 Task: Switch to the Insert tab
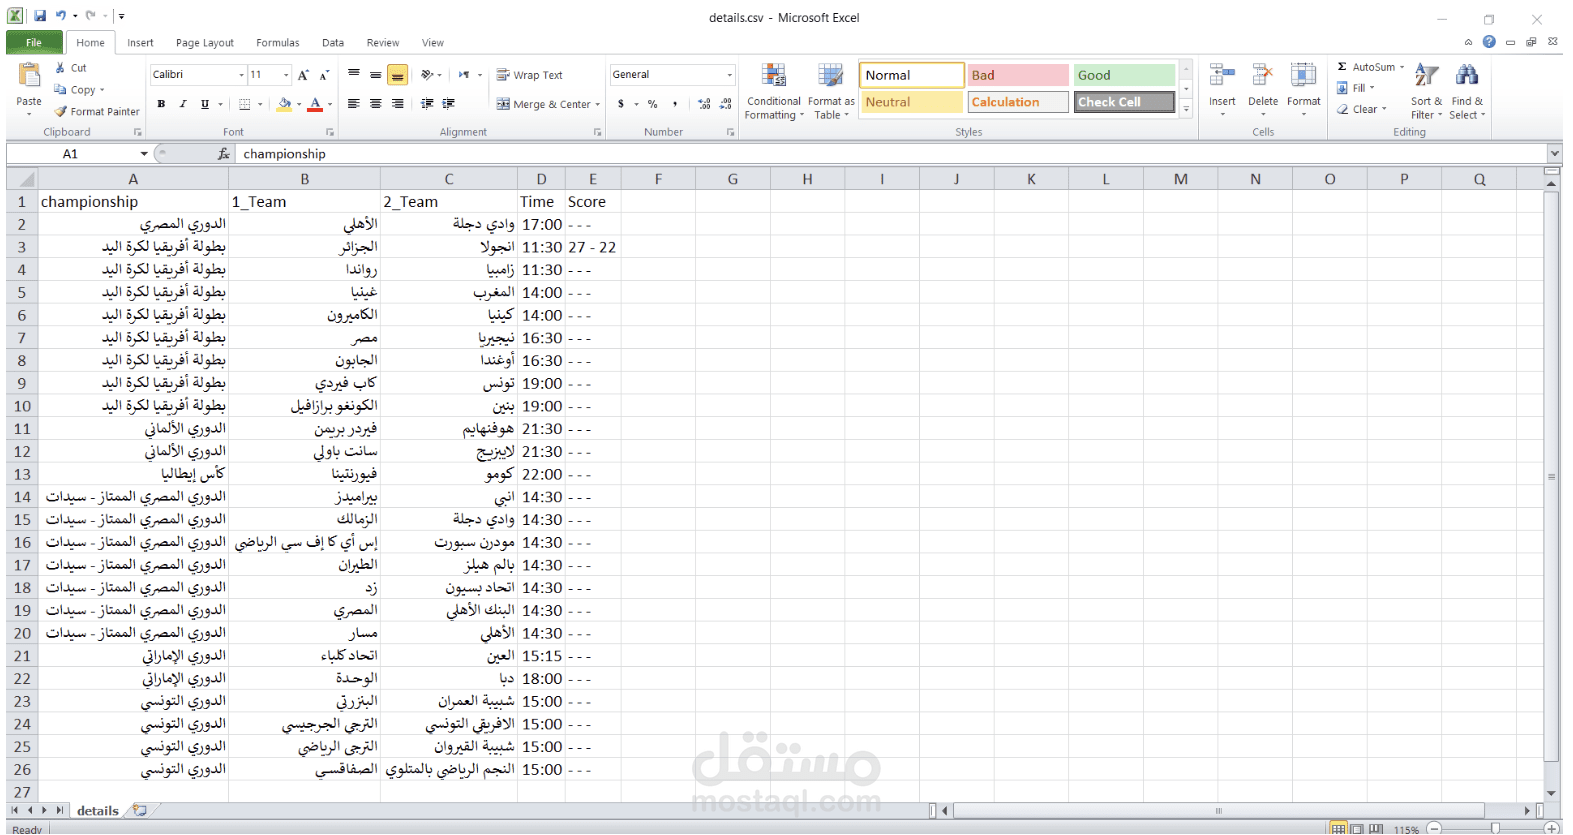tap(140, 43)
